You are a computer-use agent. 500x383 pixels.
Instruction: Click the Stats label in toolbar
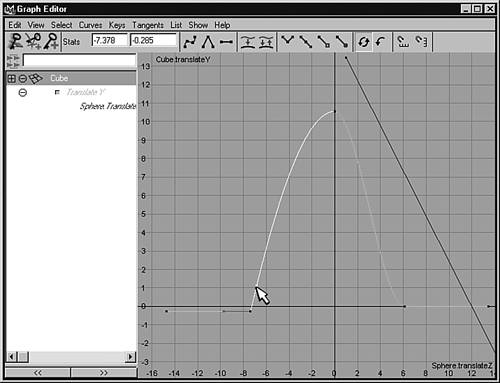click(x=71, y=42)
